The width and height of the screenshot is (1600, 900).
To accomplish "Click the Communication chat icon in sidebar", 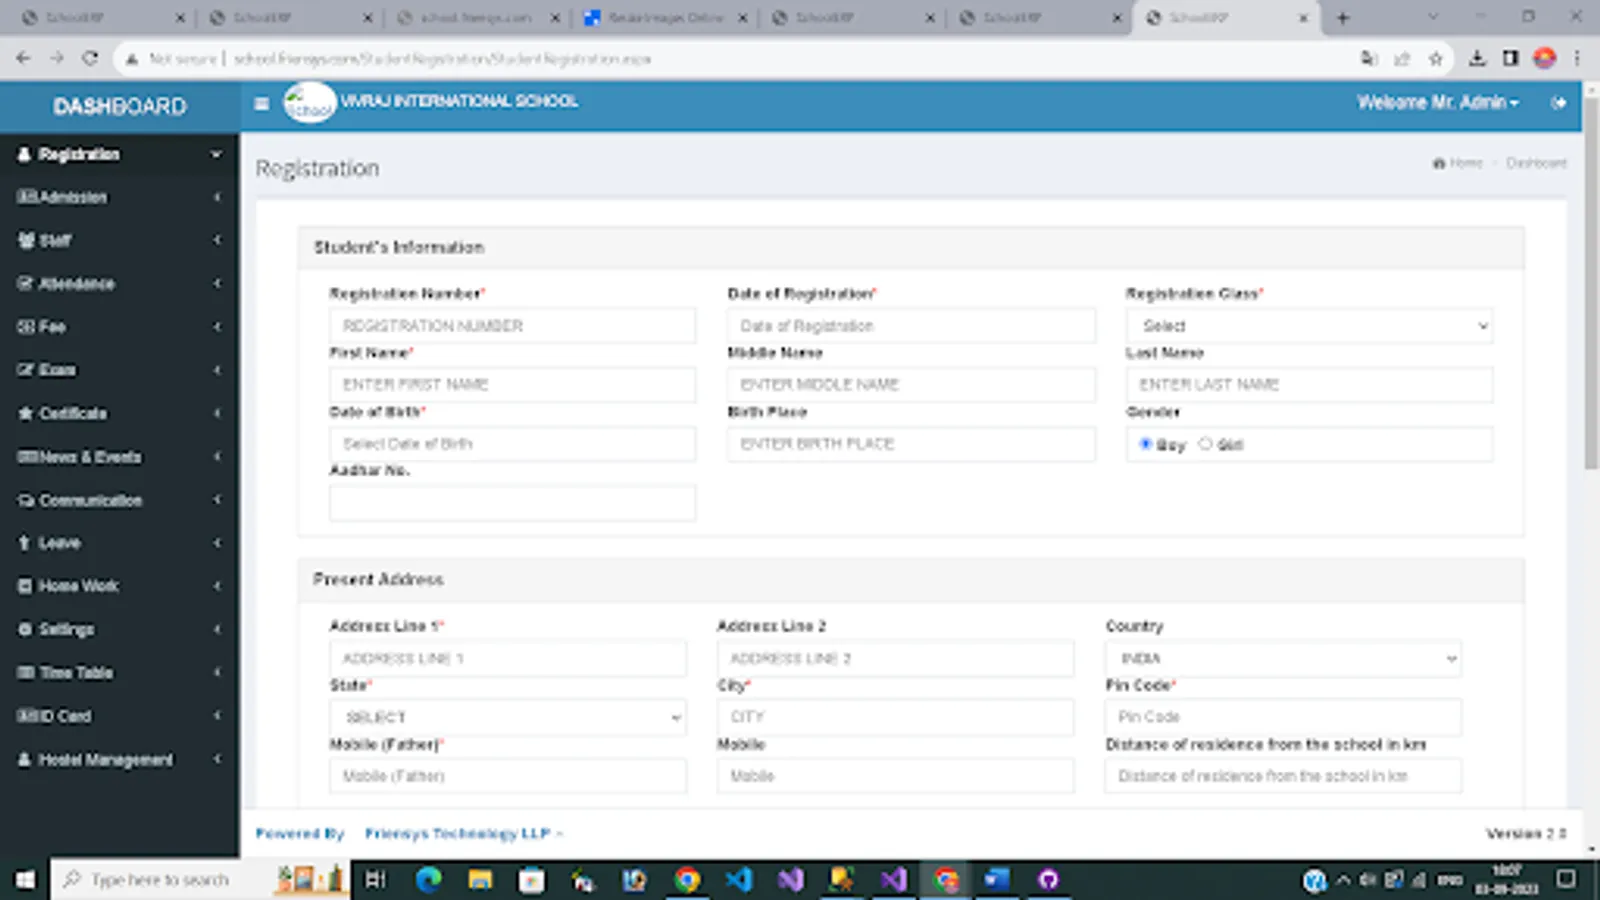I will (26, 500).
